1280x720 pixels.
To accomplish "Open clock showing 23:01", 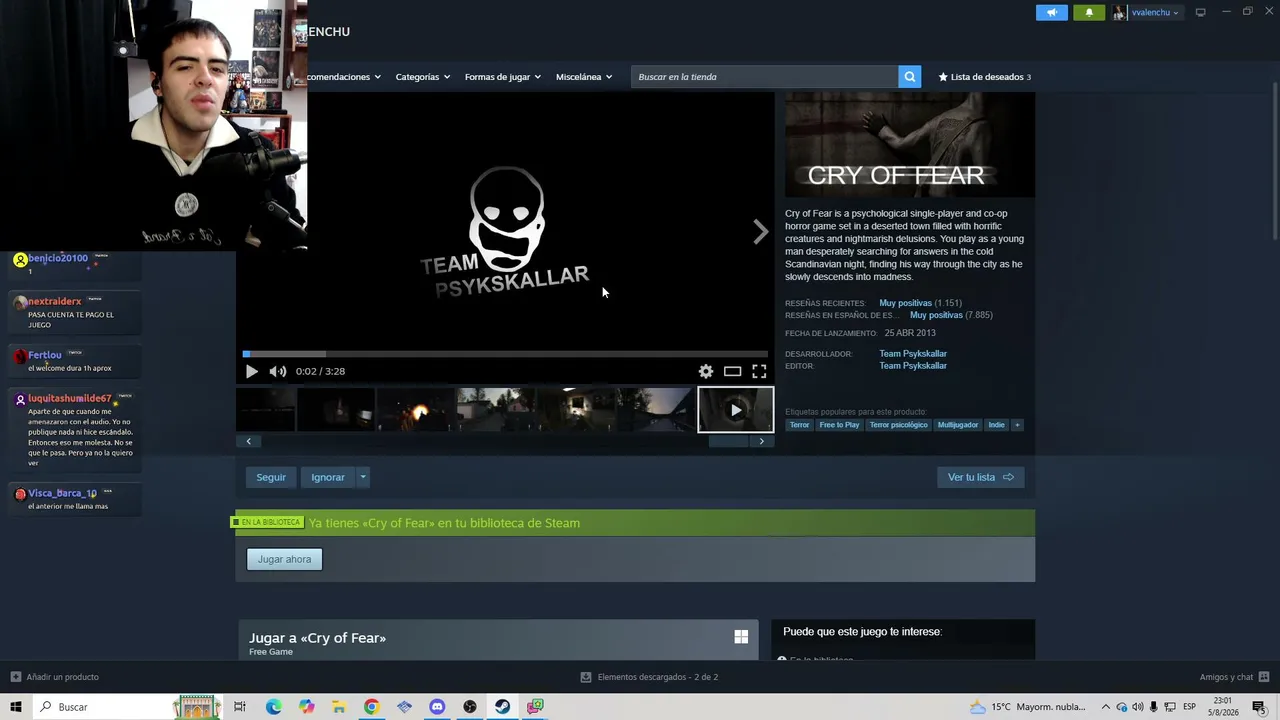I will pyautogui.click(x=1222, y=707).
